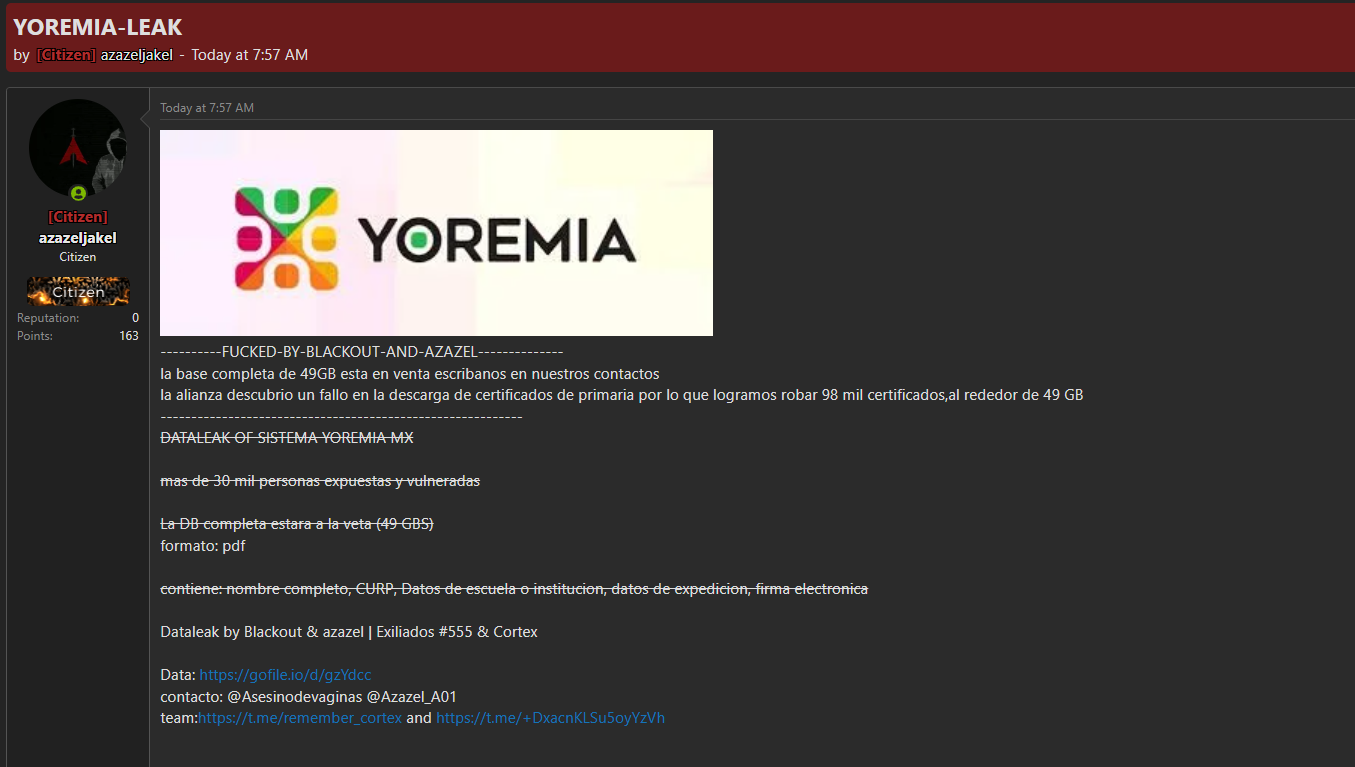Image resolution: width=1355 pixels, height=767 pixels.
Task: Open the t.me/+DxacnKLSu5oyYzVh link
Action: pyautogui.click(x=550, y=718)
